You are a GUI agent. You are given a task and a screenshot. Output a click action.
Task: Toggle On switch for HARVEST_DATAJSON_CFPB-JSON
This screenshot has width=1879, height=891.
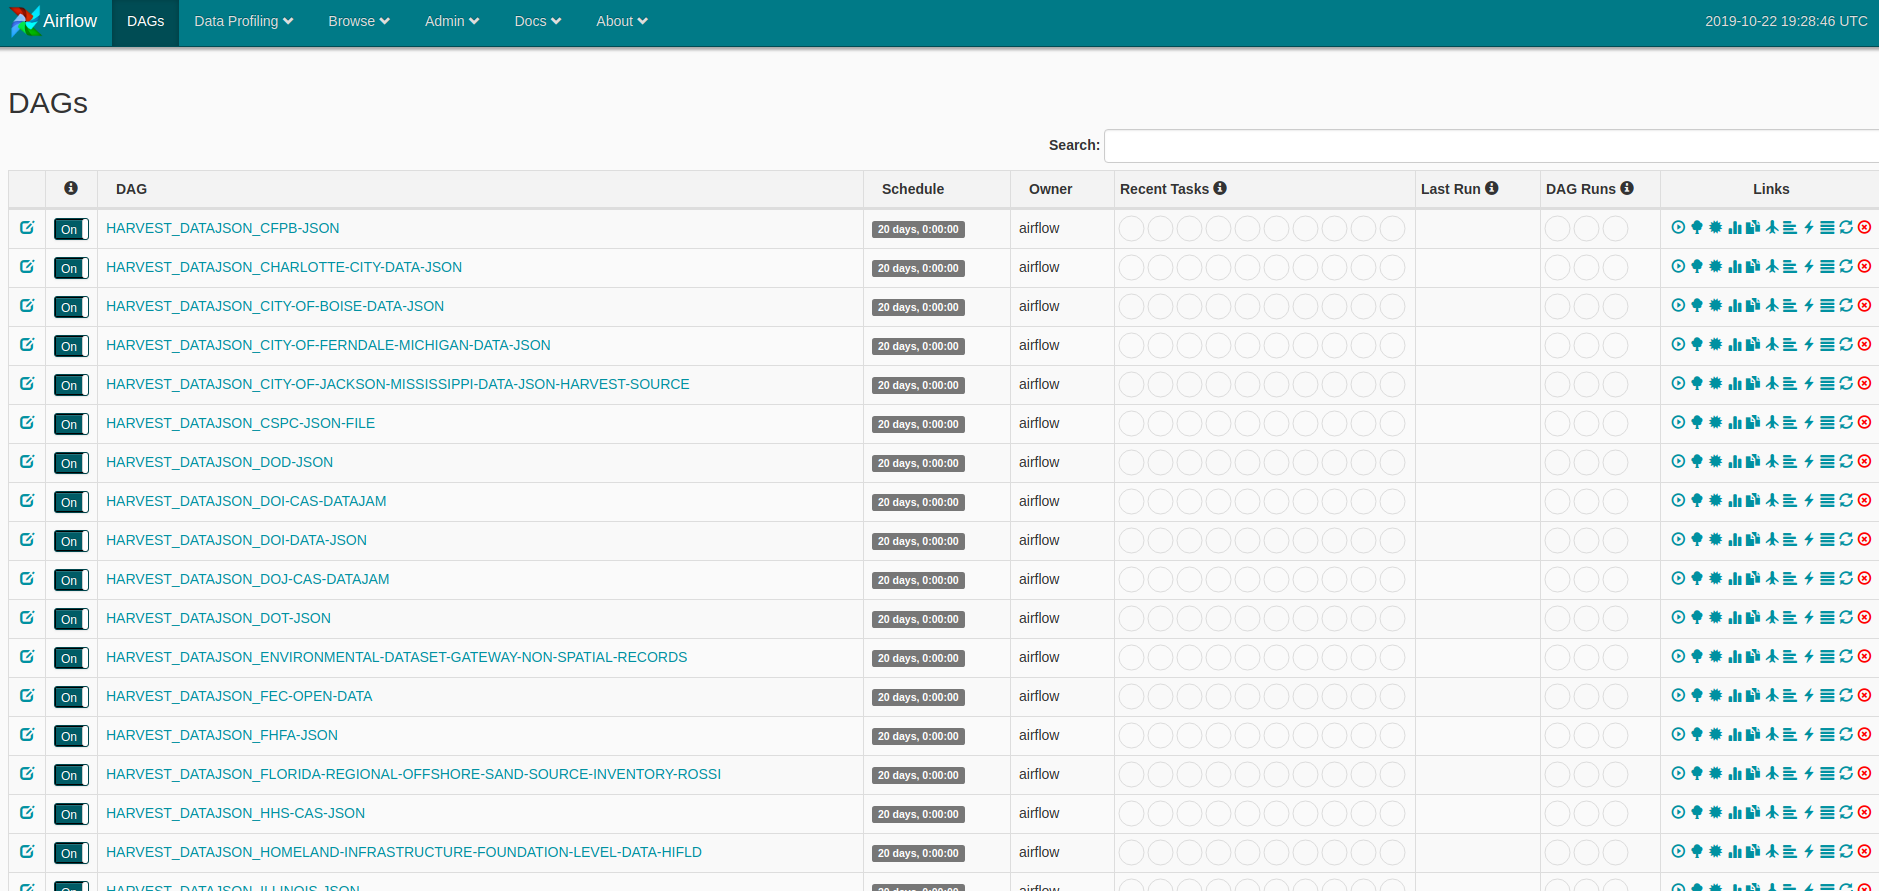click(71, 229)
